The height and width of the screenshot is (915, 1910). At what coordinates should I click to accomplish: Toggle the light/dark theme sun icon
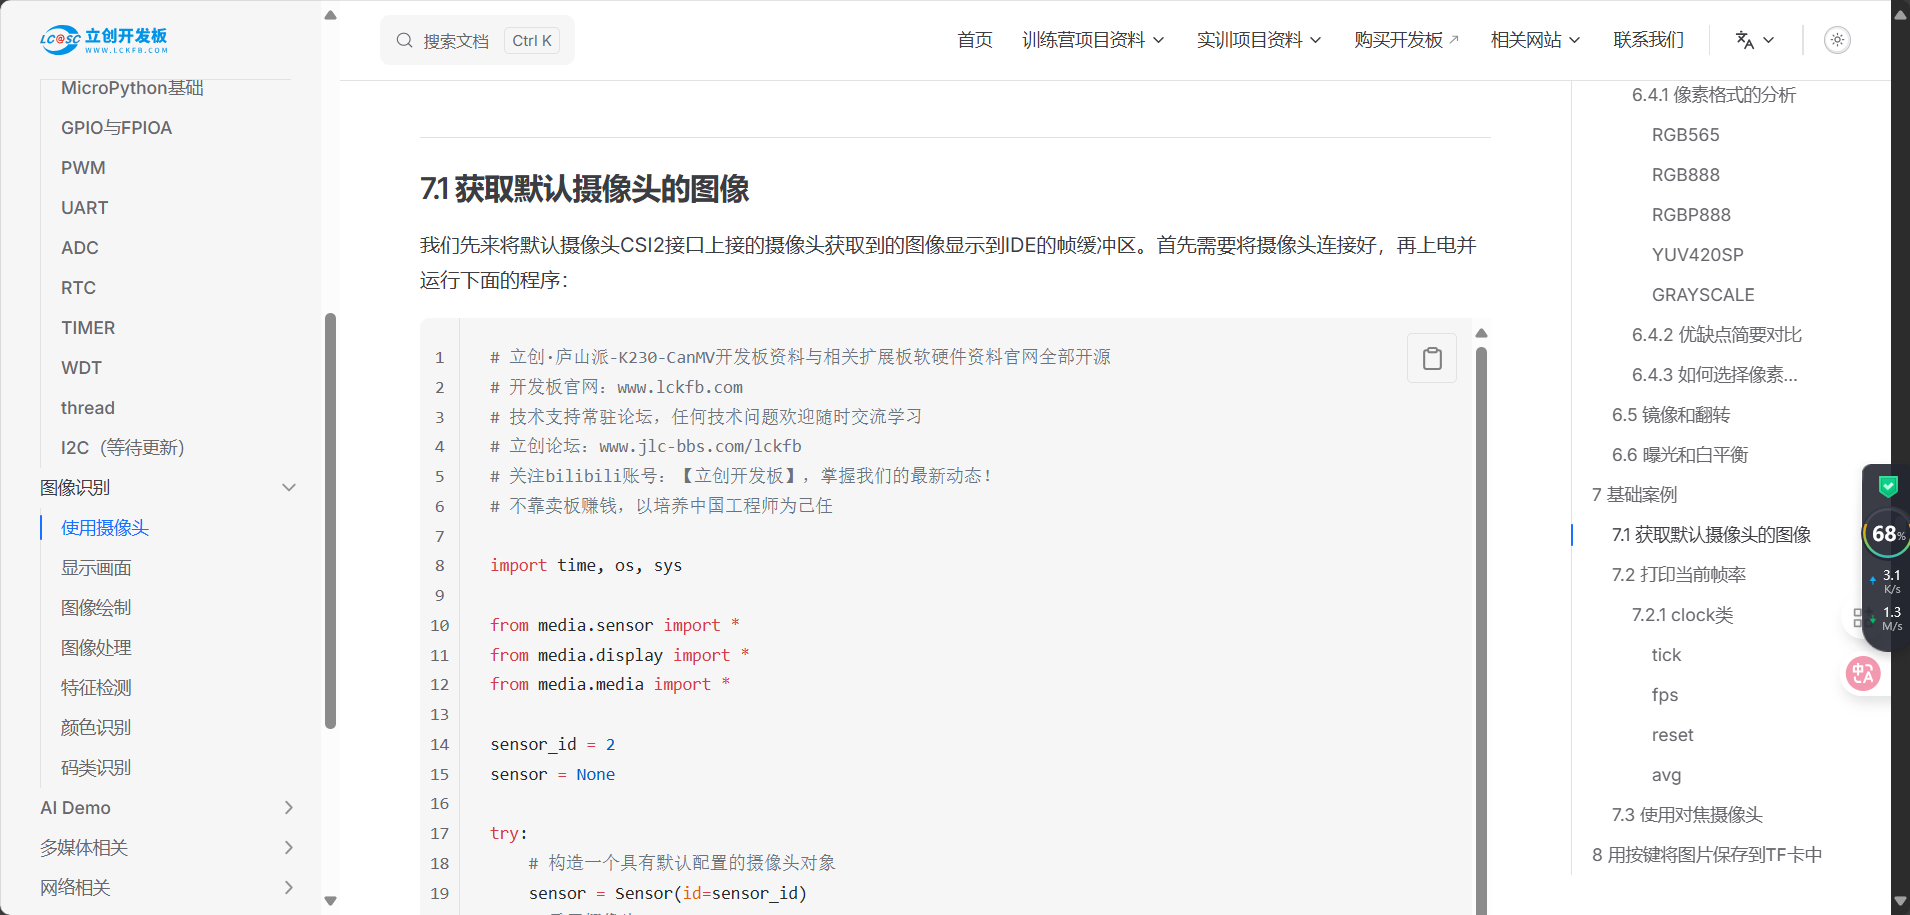click(1837, 40)
